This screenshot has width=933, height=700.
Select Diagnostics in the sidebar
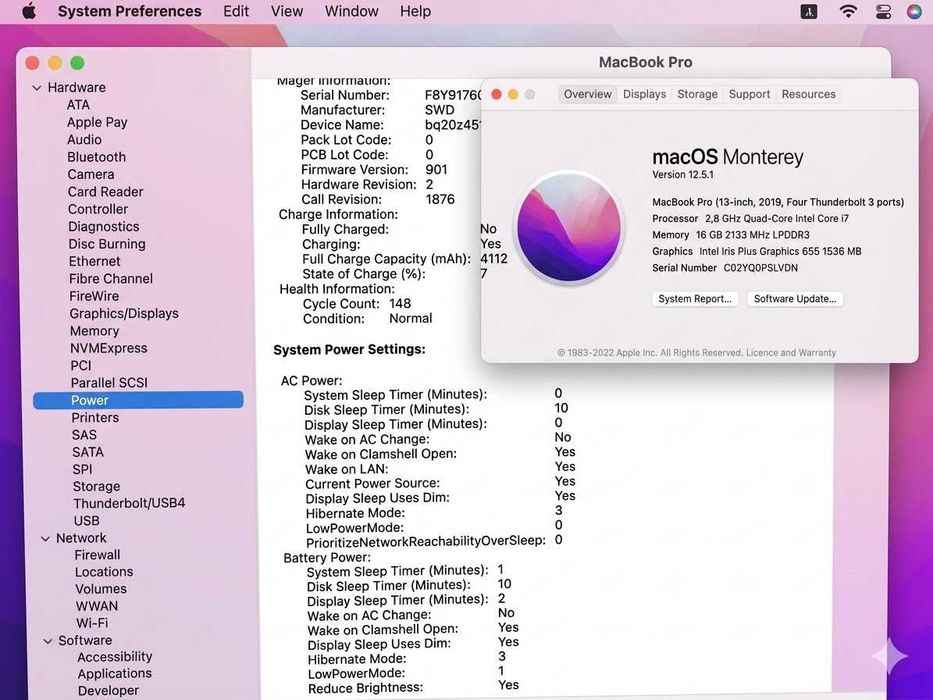click(104, 227)
